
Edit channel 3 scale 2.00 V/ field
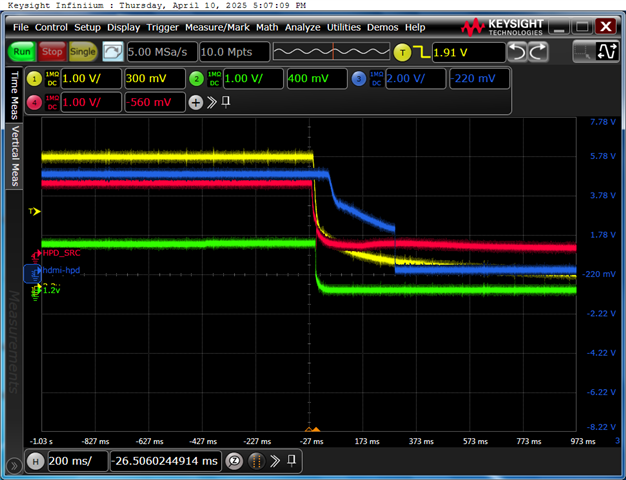(416, 78)
